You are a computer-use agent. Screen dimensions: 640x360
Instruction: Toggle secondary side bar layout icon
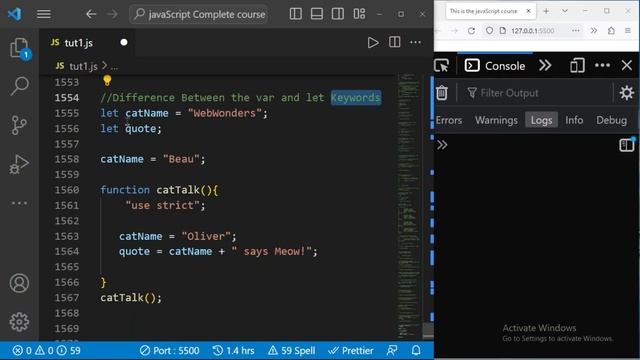[338, 14]
